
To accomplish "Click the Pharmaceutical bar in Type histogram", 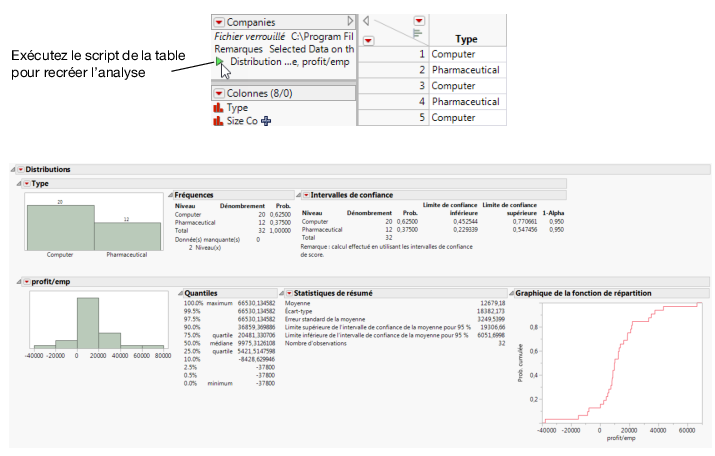I will (128, 236).
